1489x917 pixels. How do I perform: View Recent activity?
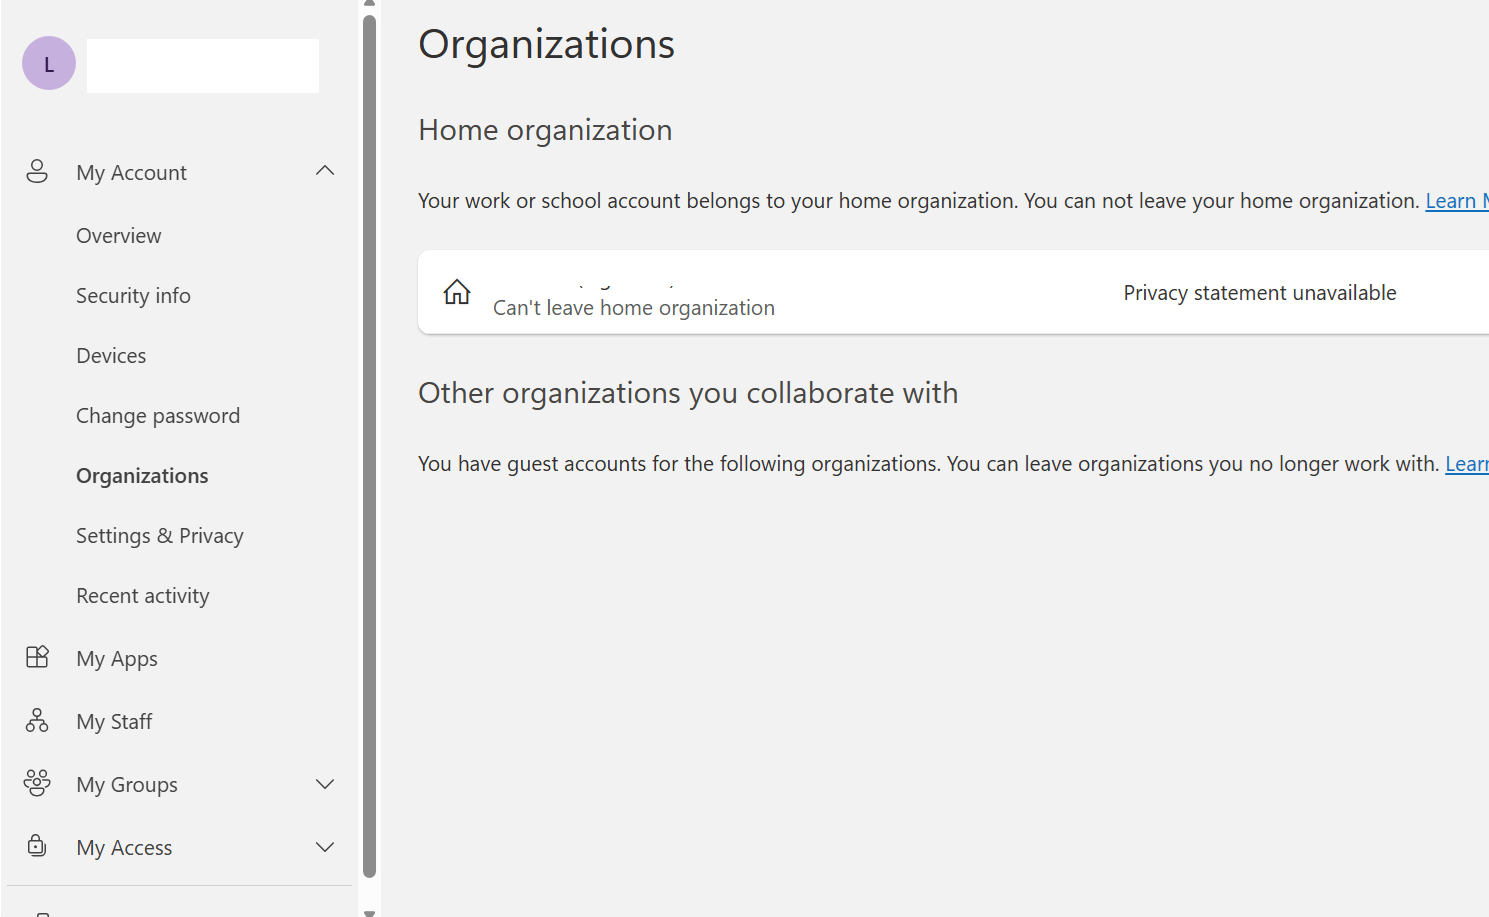click(143, 596)
